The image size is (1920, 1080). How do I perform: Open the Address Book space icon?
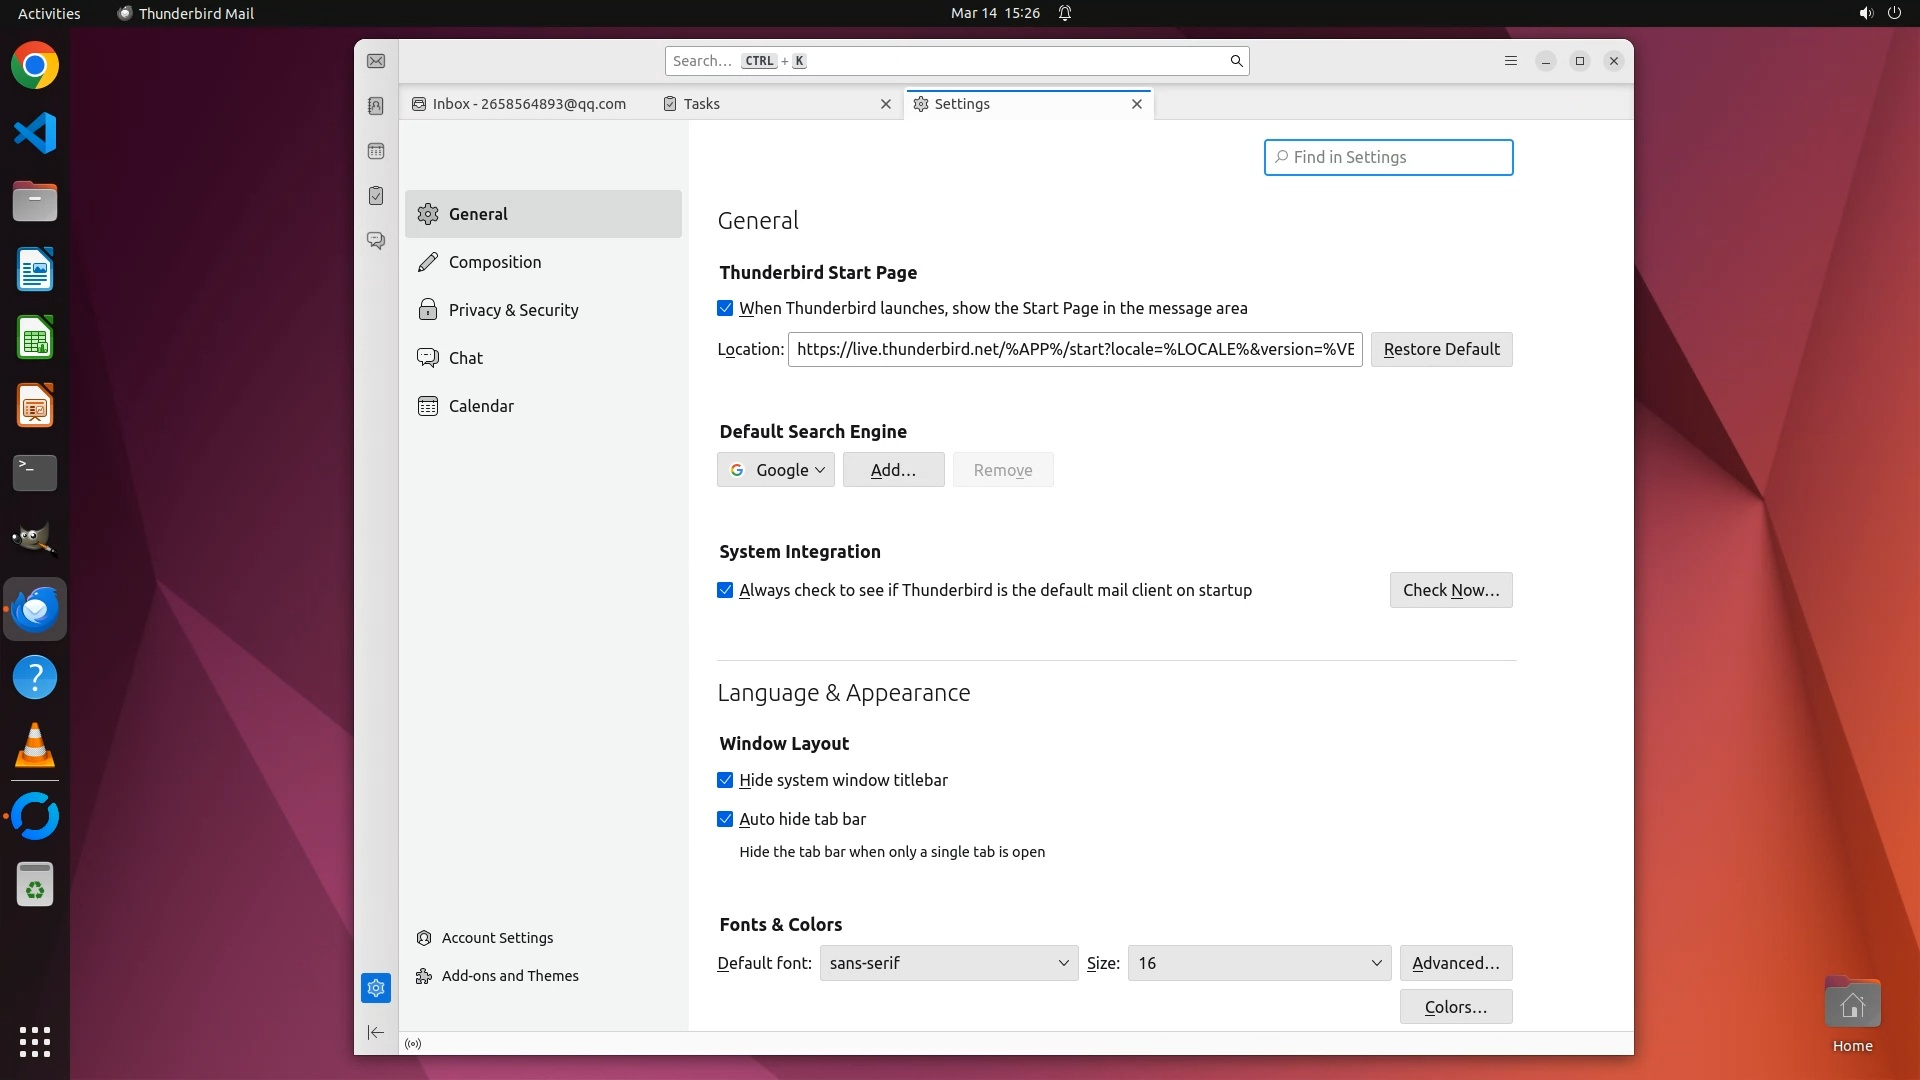(x=376, y=106)
